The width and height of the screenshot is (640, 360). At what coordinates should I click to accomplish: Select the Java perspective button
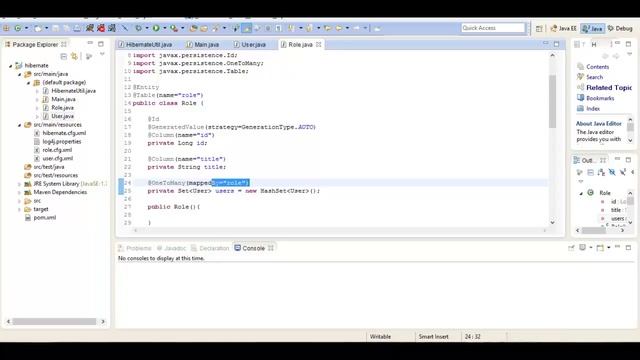593,28
